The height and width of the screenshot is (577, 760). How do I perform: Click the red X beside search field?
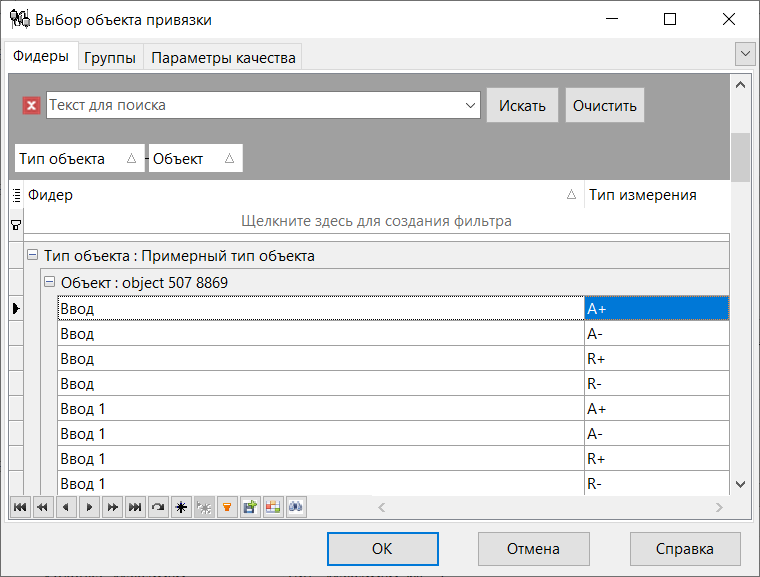(31, 105)
